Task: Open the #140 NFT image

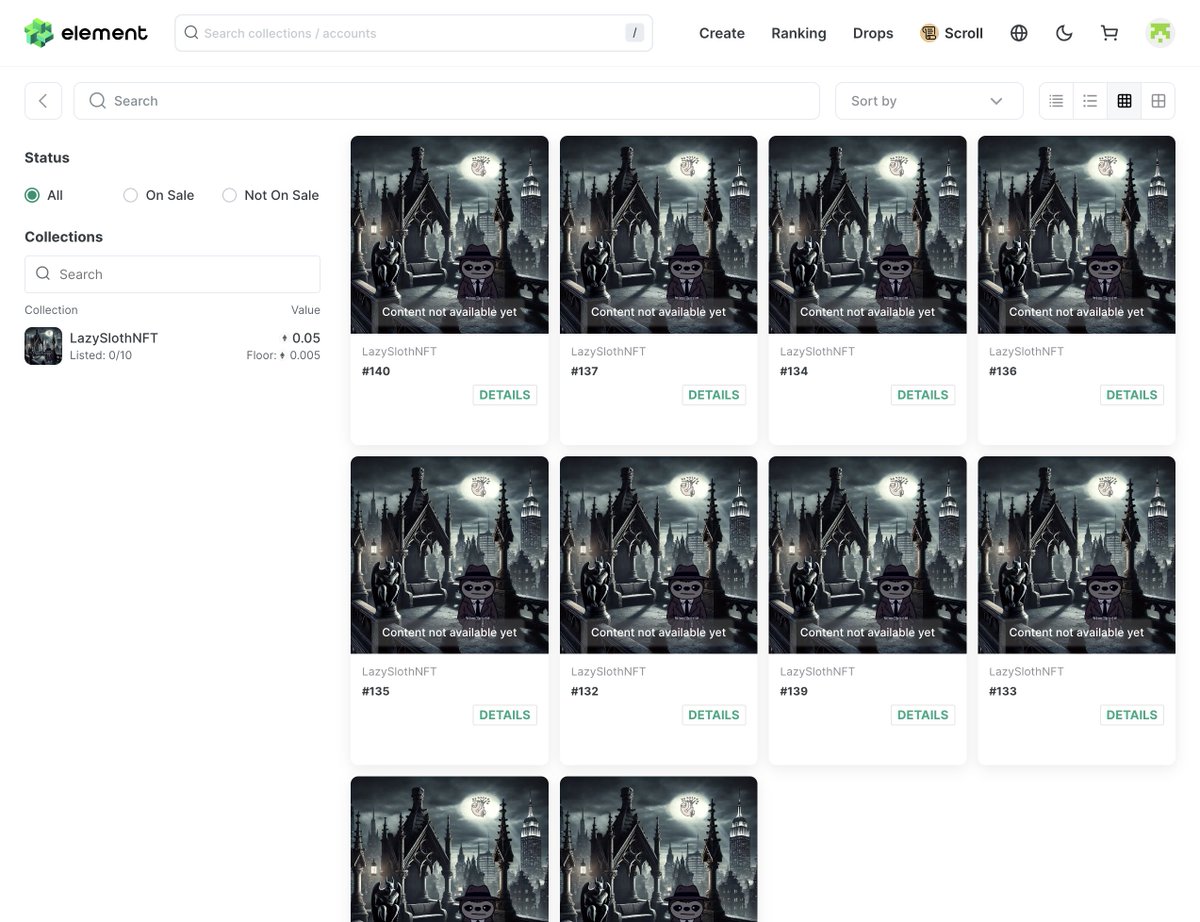Action: [x=450, y=235]
